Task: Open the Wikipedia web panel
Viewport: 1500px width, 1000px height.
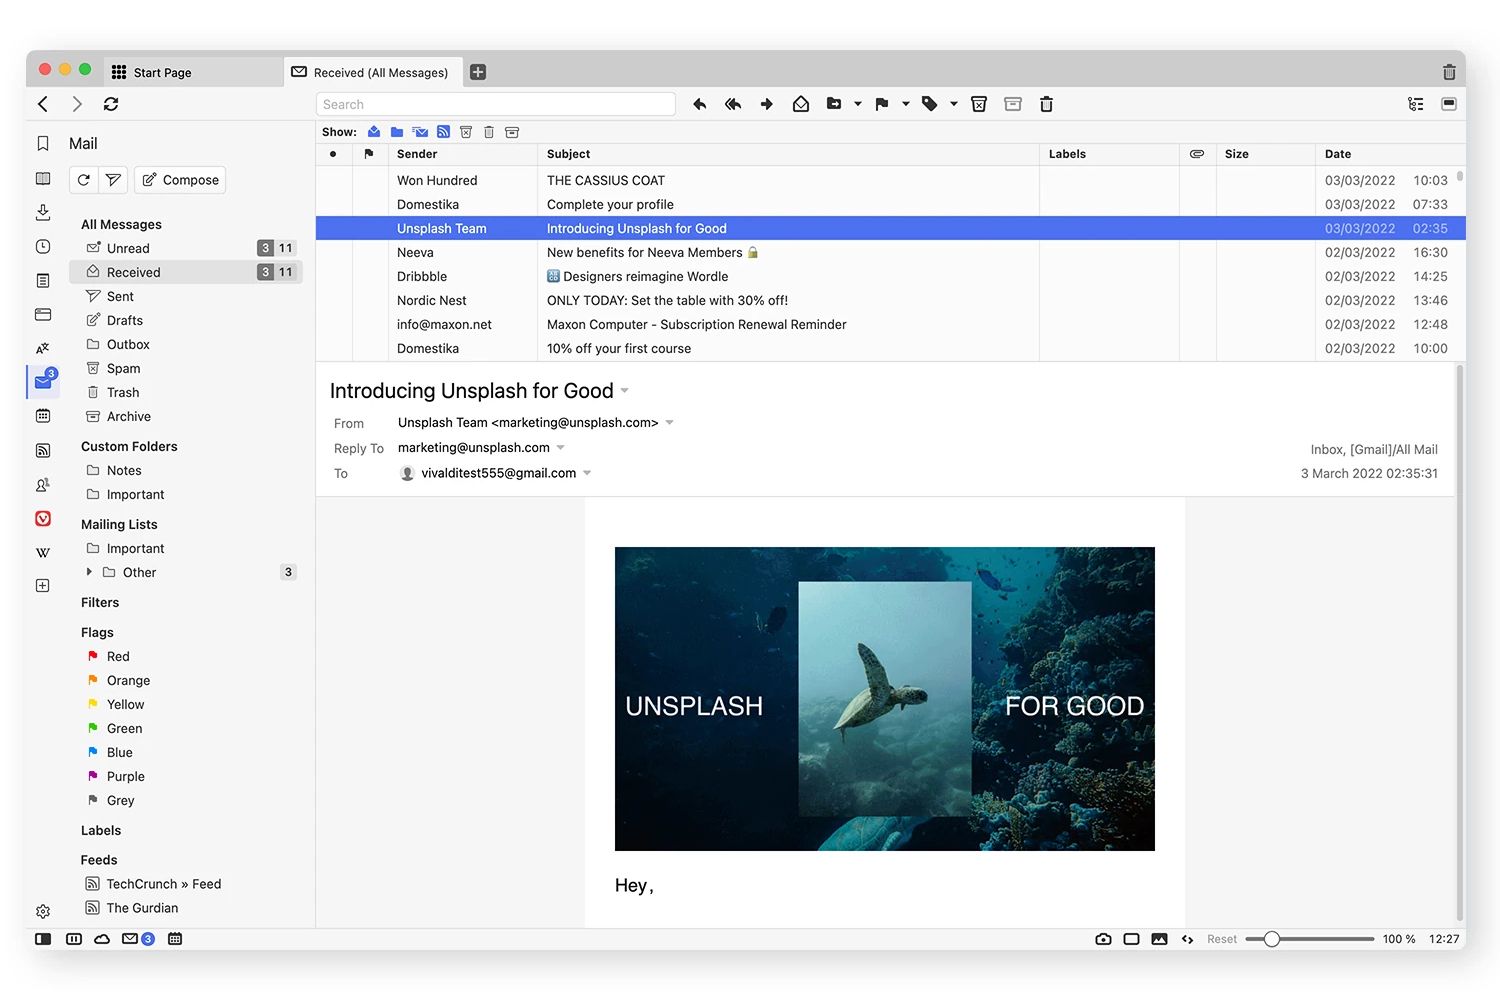Action: click(43, 552)
